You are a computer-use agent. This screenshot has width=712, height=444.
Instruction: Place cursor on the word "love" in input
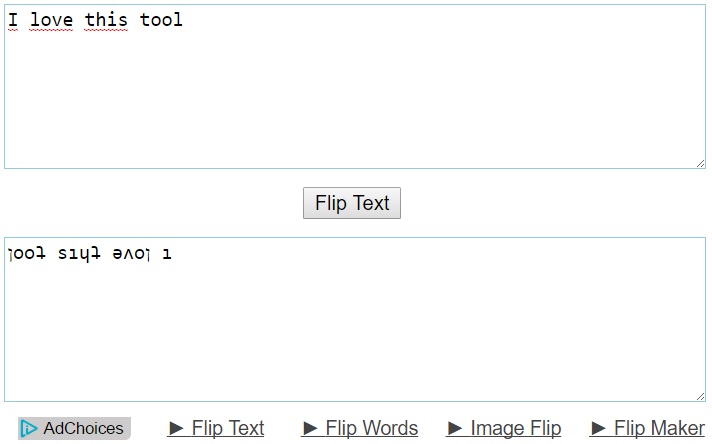click(x=51, y=20)
